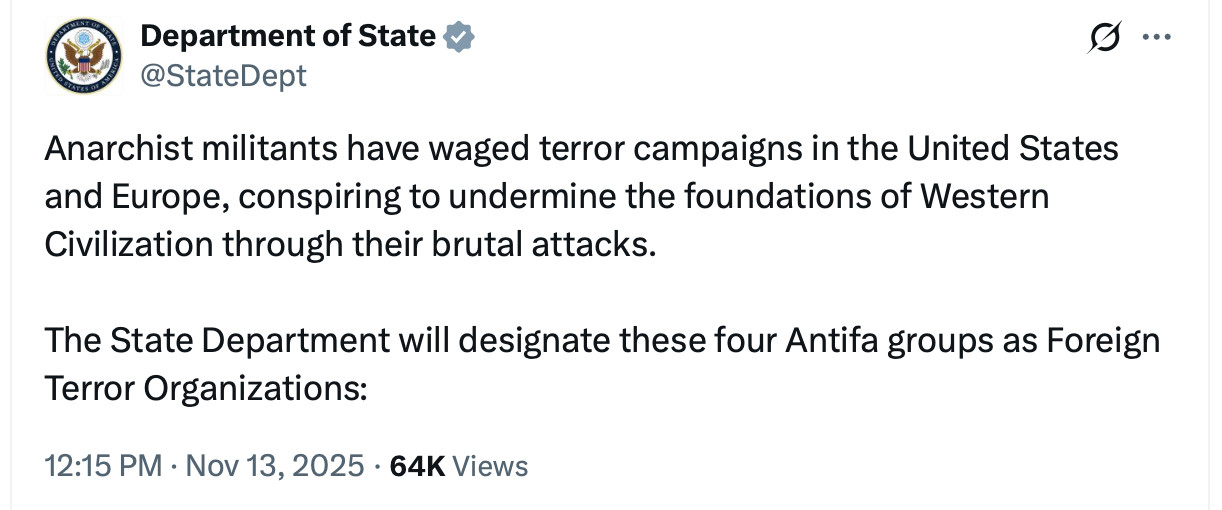Image resolution: width=1222 pixels, height=510 pixels.
Task: Click the Nov 13, 2025 date
Action: [273, 465]
